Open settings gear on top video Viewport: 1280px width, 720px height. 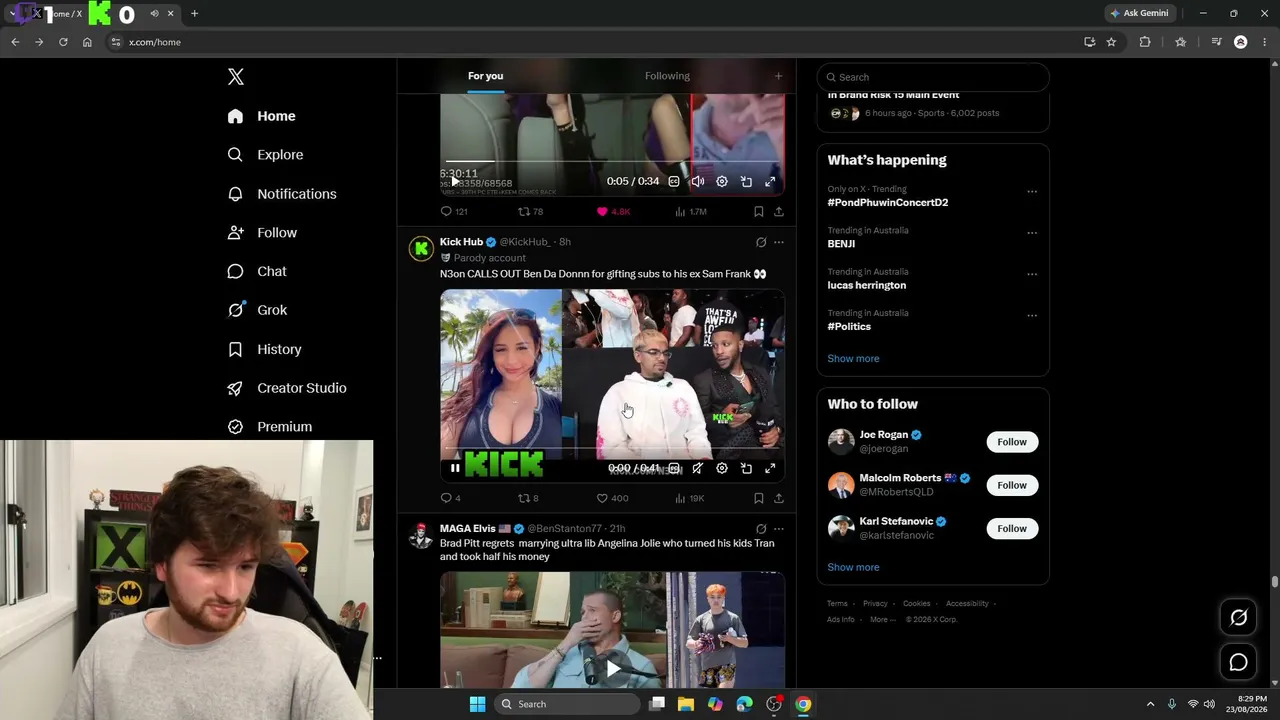(722, 182)
